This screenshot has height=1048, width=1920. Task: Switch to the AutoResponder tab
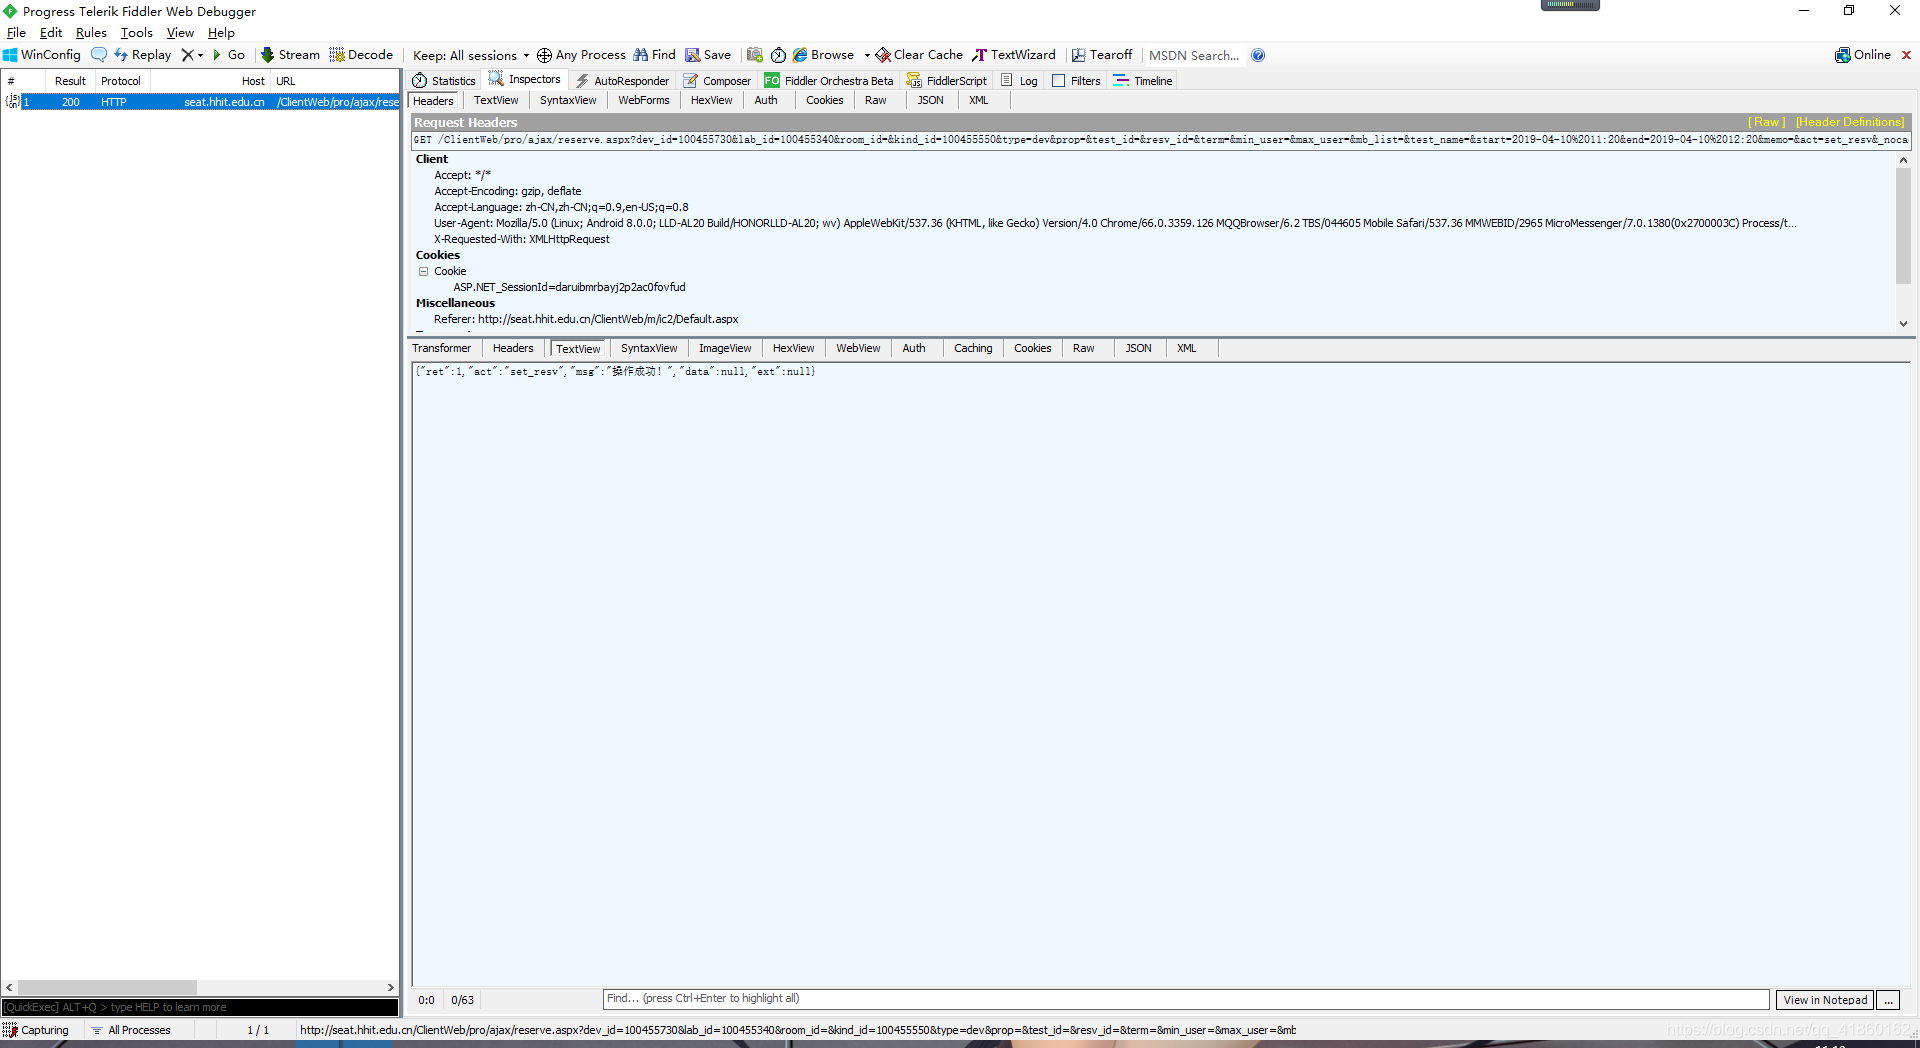click(x=622, y=81)
